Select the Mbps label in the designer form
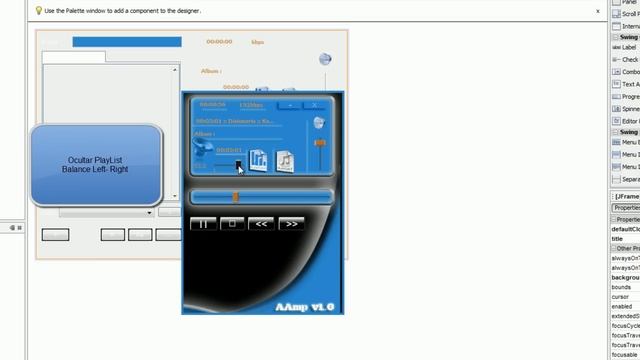The width and height of the screenshot is (640, 360). point(258,42)
